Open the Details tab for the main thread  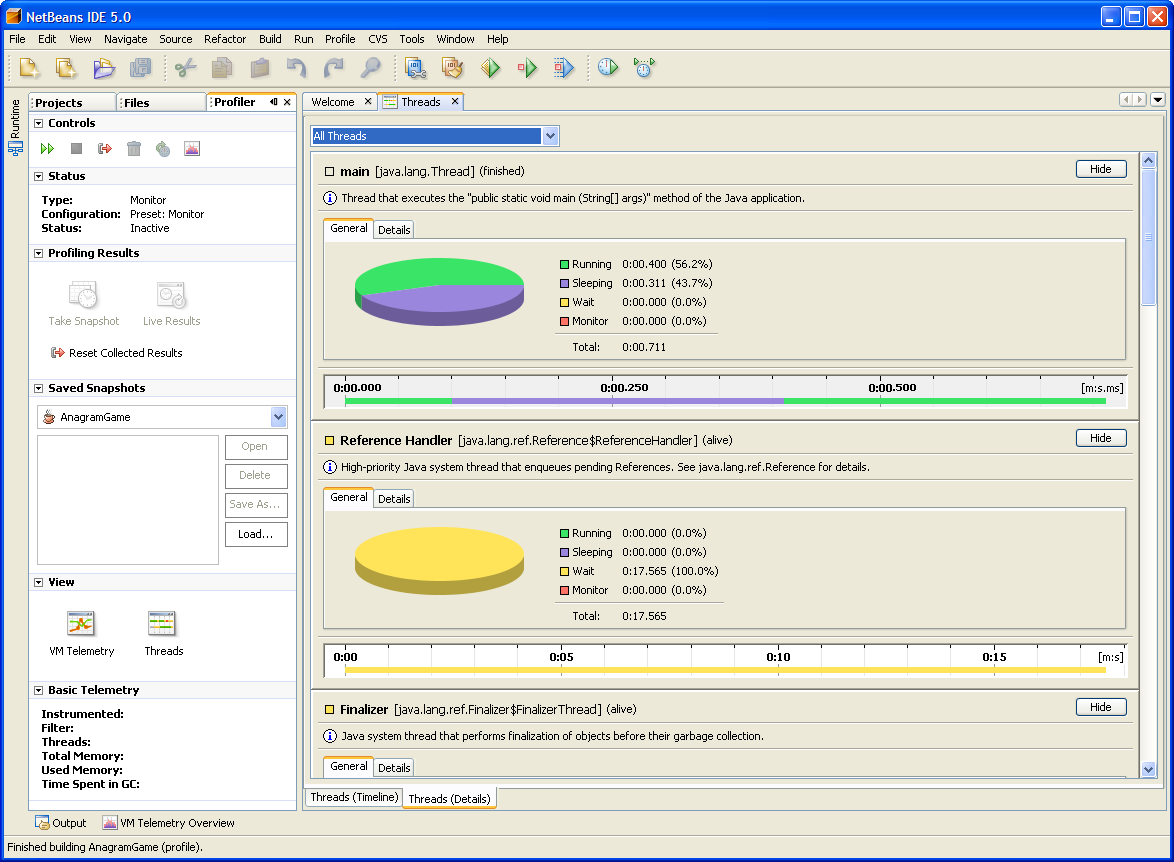tap(394, 230)
